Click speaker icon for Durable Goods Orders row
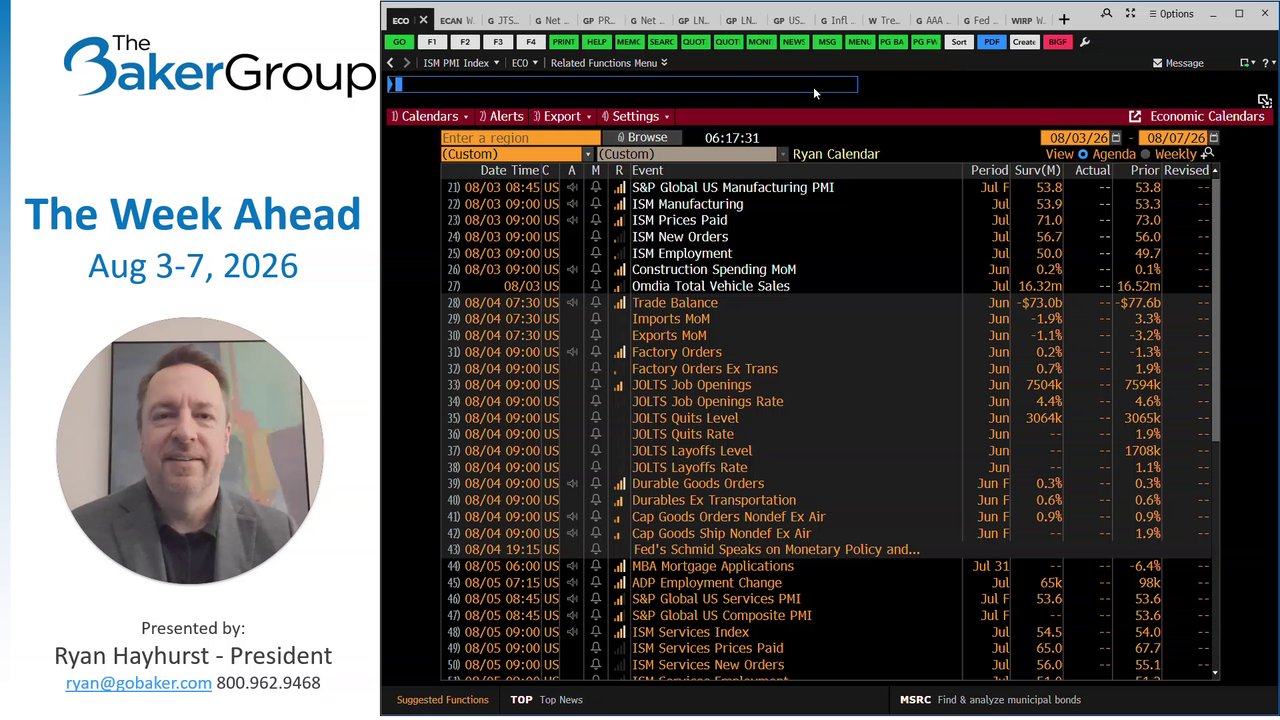 coord(572,484)
